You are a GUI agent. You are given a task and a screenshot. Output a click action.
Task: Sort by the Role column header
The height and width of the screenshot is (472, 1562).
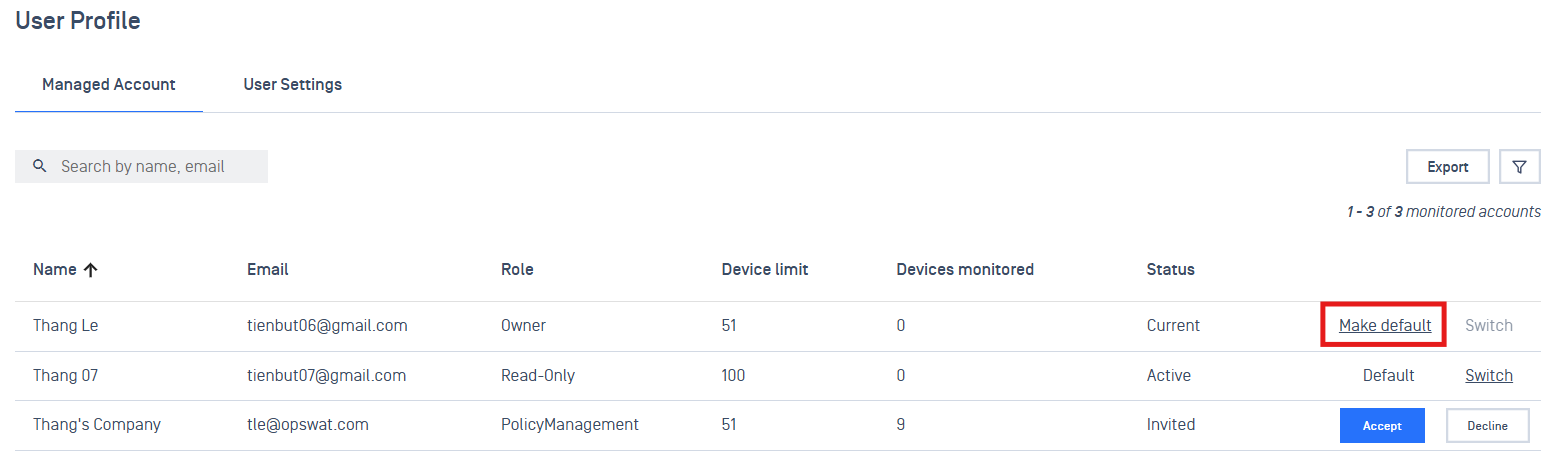517,270
